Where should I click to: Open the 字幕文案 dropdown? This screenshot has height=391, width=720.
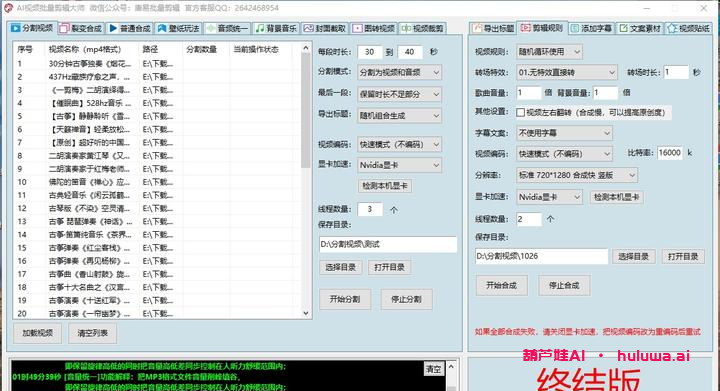(x=564, y=133)
